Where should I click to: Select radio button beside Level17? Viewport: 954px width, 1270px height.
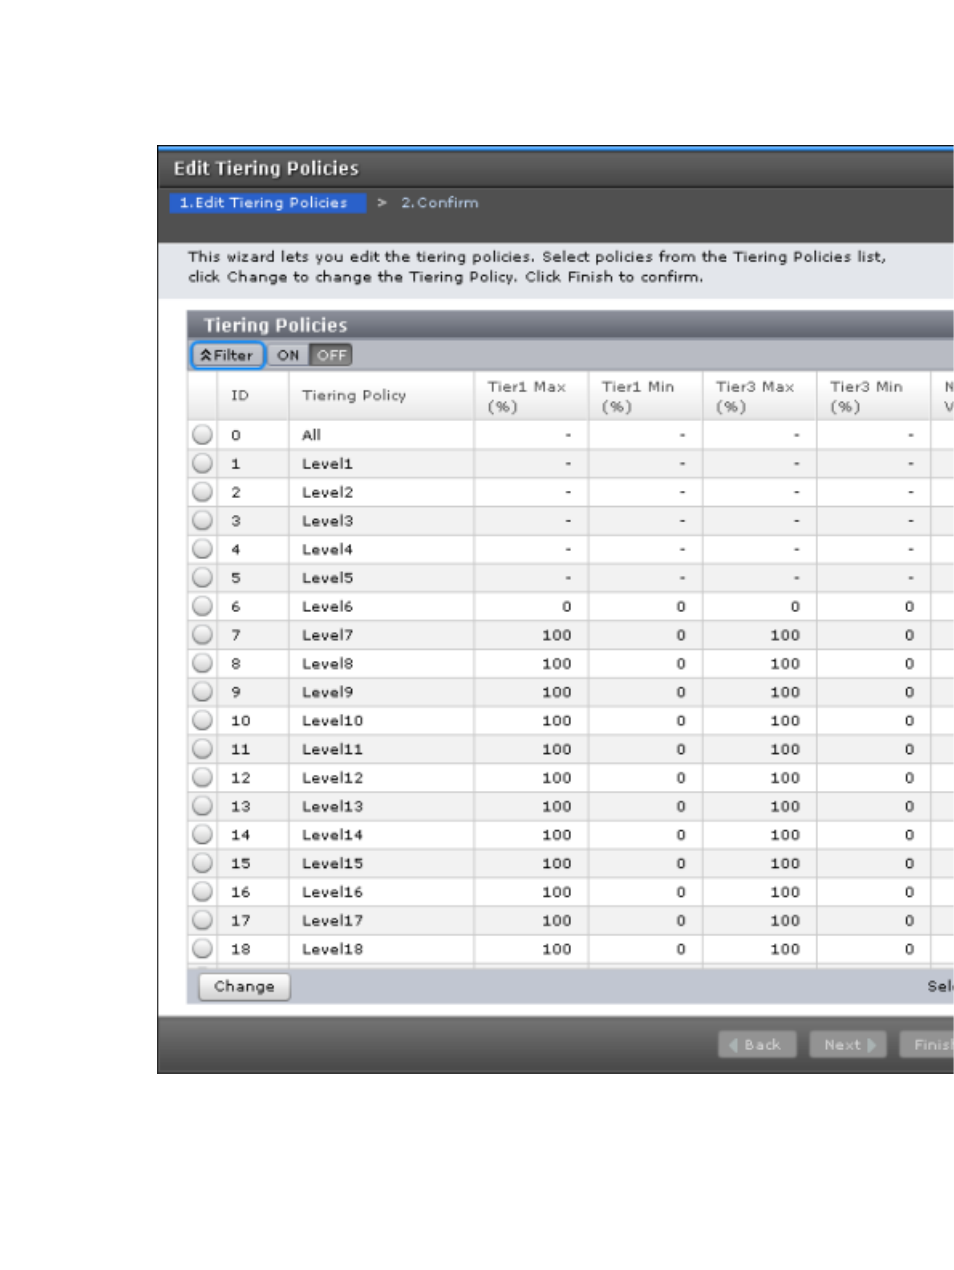202,919
